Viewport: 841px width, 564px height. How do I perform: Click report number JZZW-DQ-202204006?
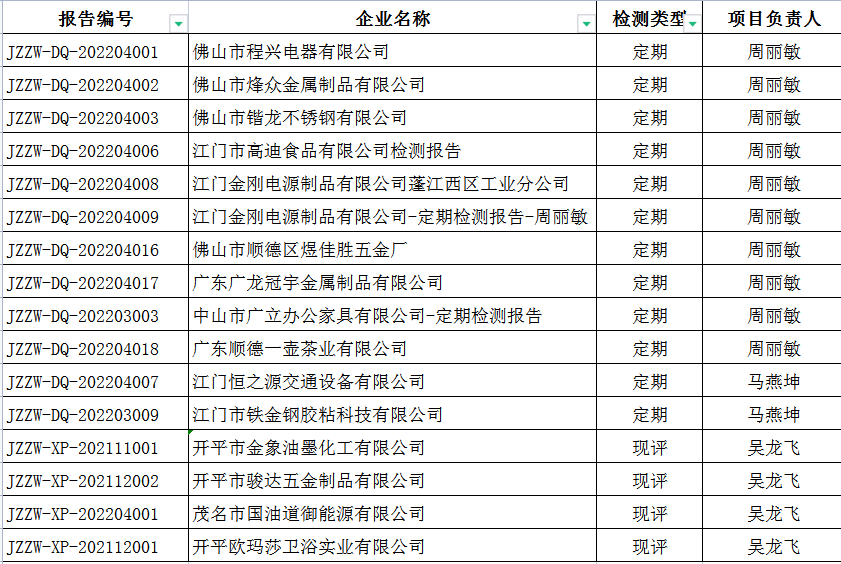point(83,151)
